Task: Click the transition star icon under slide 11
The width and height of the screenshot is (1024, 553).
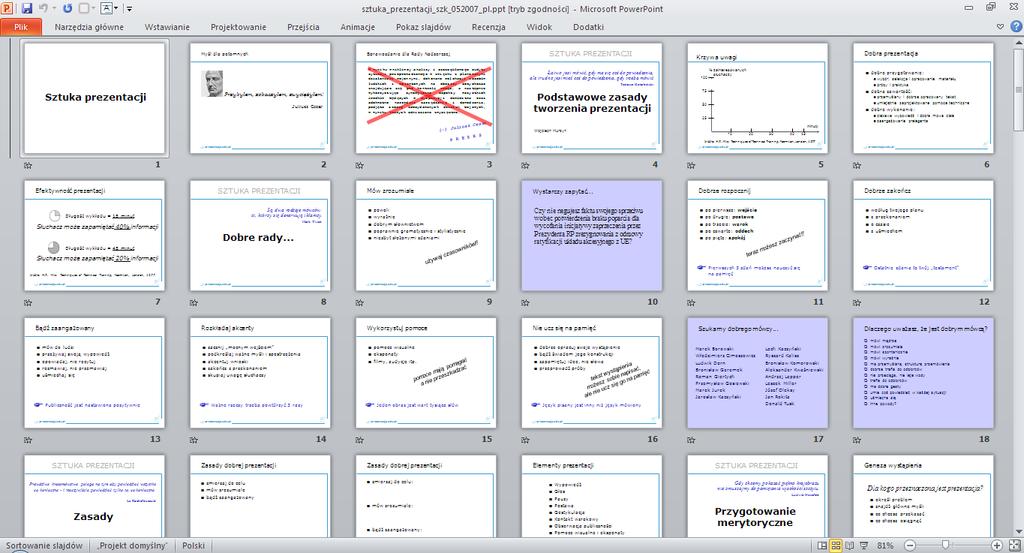Action: click(x=691, y=302)
